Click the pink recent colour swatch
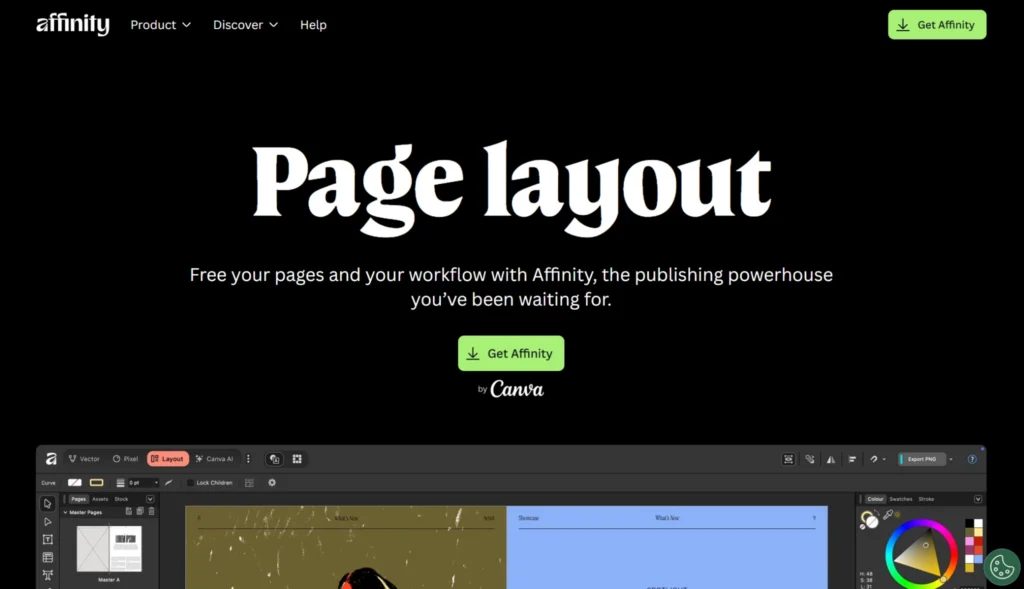 (969, 542)
